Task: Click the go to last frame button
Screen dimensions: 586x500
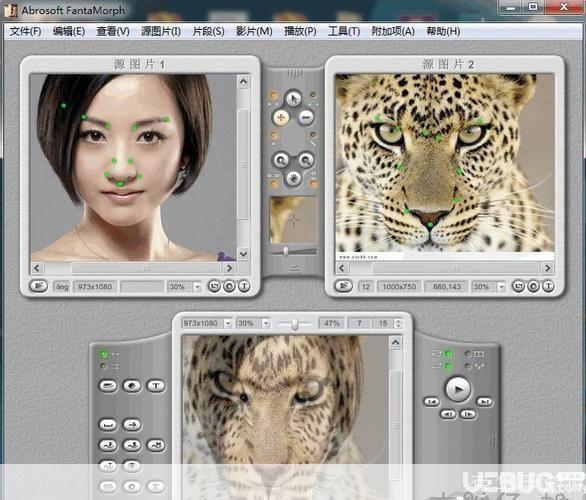Action: tap(485, 402)
